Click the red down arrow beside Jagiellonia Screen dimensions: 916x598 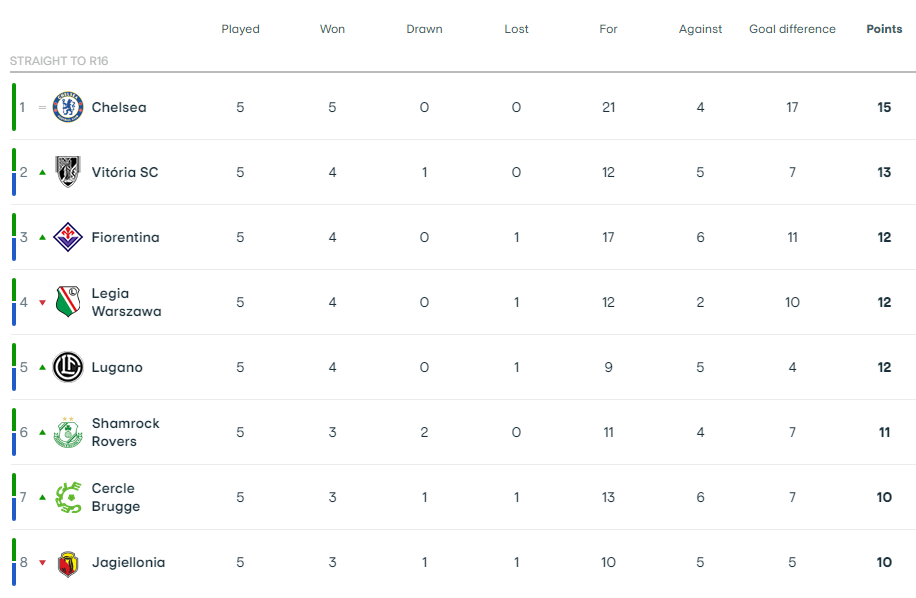[42, 563]
